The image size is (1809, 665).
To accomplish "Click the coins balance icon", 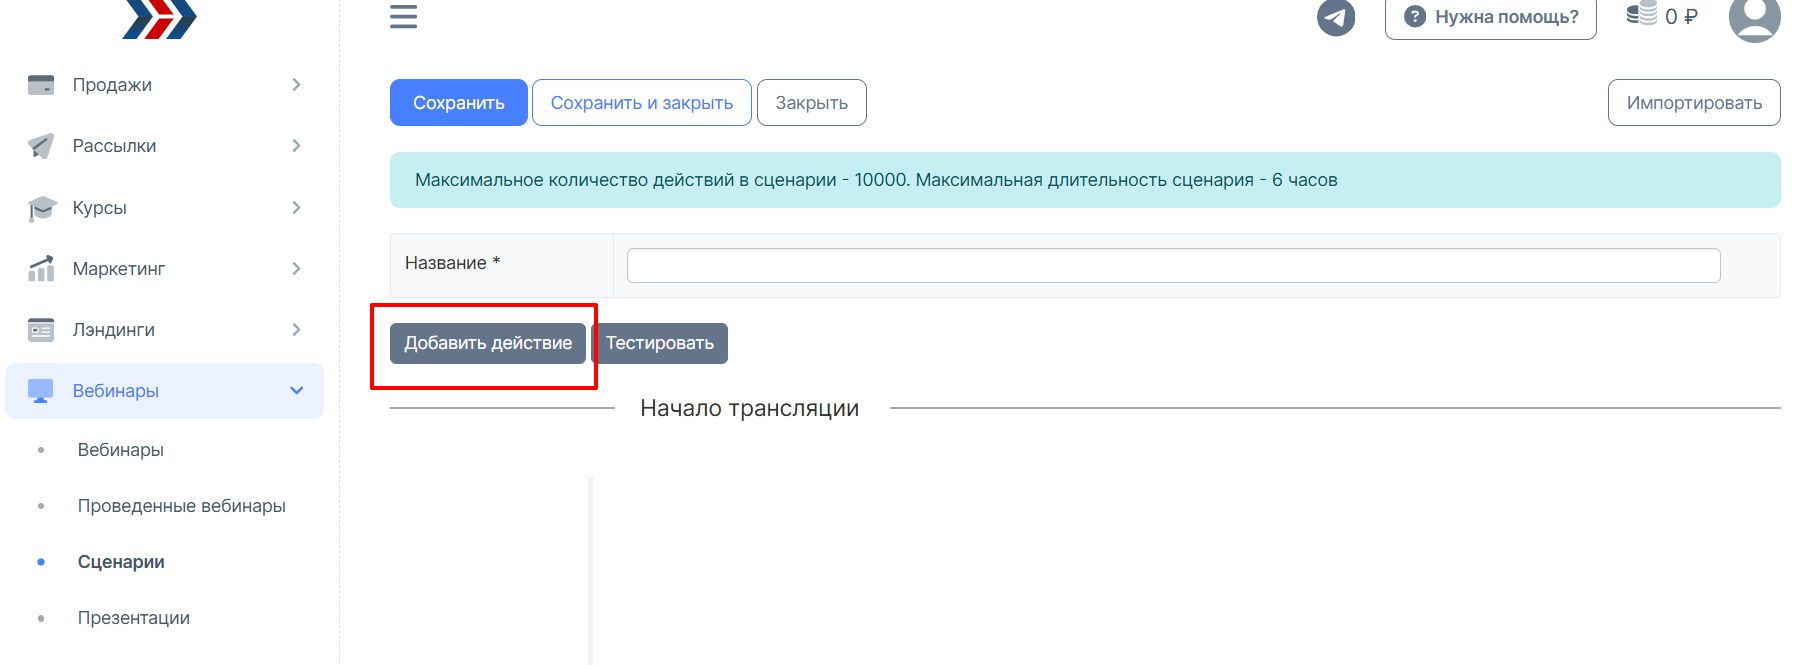I will (1641, 14).
